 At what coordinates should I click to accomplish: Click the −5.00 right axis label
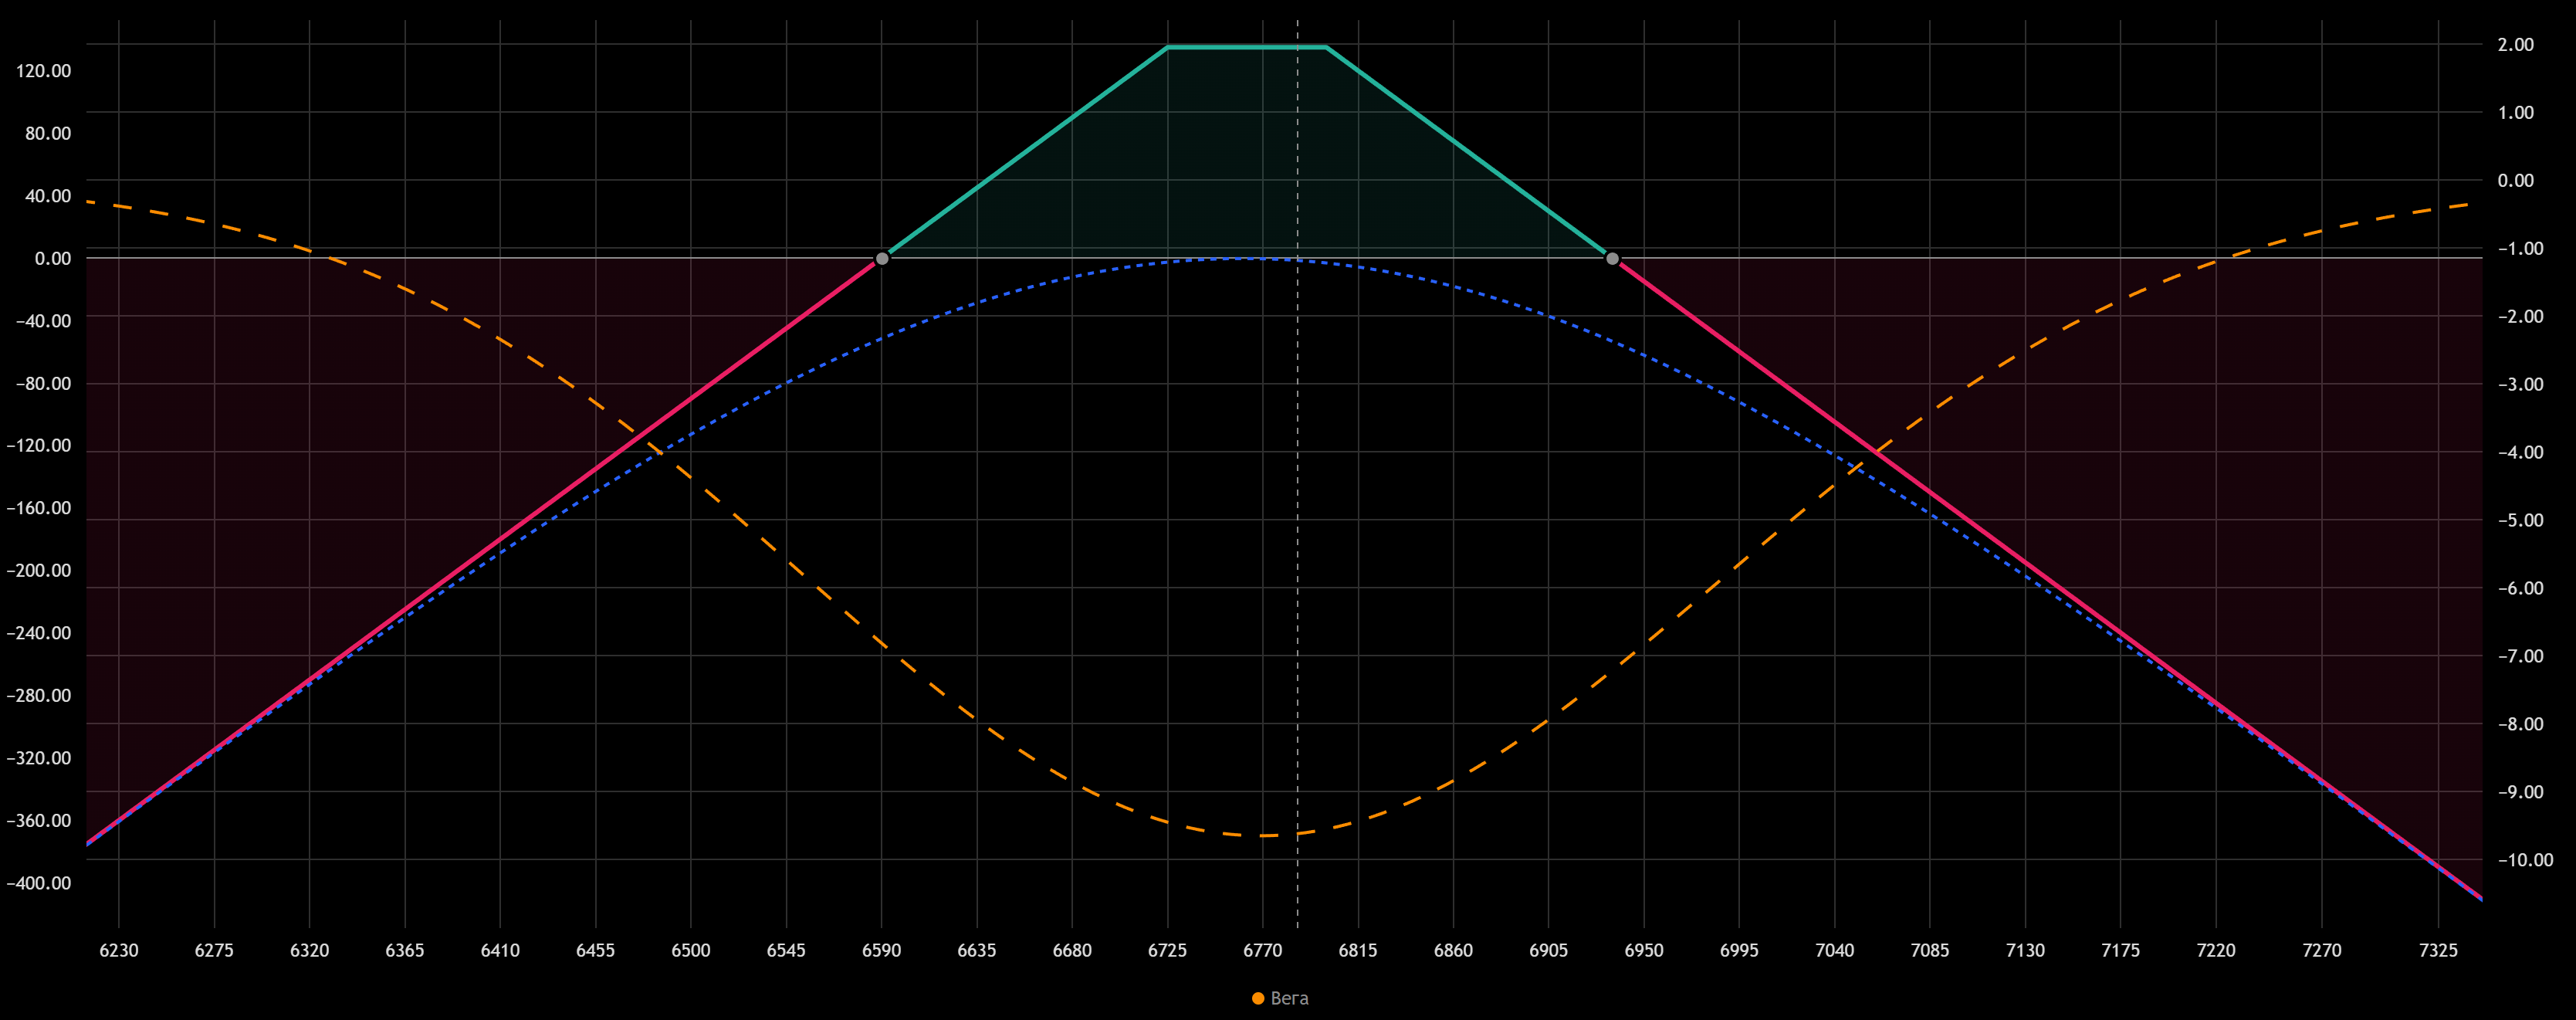coord(2520,520)
